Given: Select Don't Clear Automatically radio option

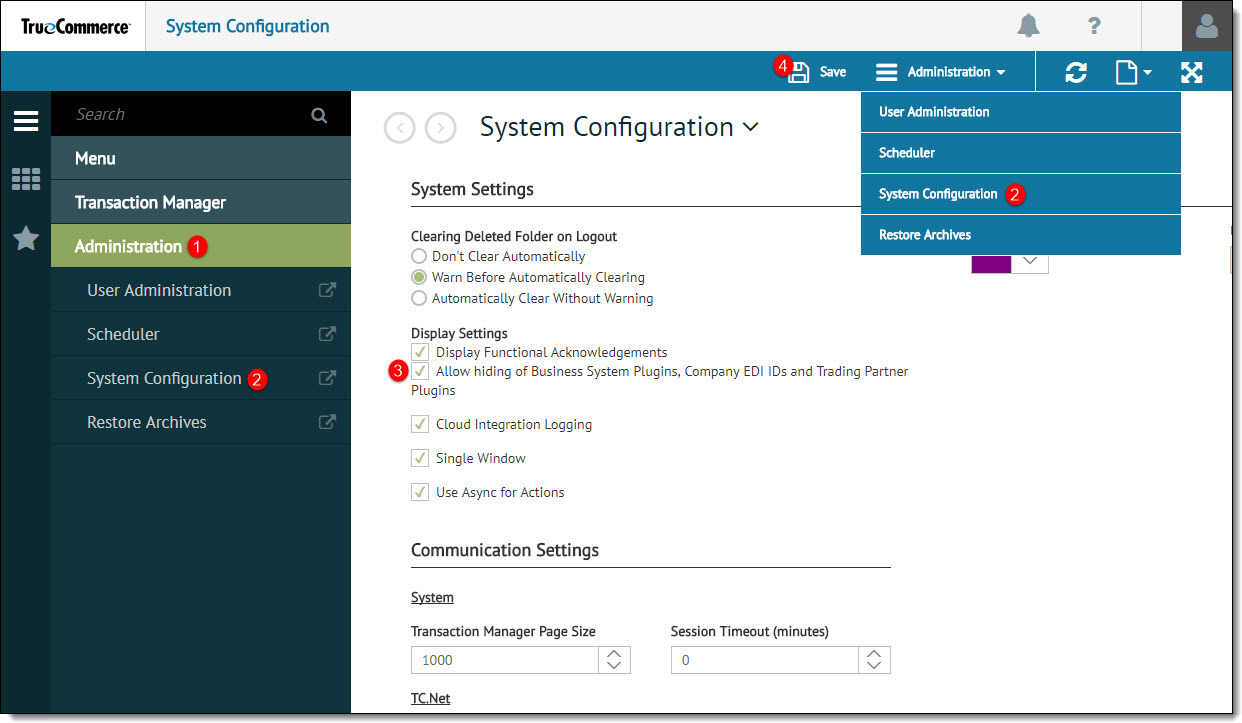Looking at the screenshot, I should tap(419, 257).
